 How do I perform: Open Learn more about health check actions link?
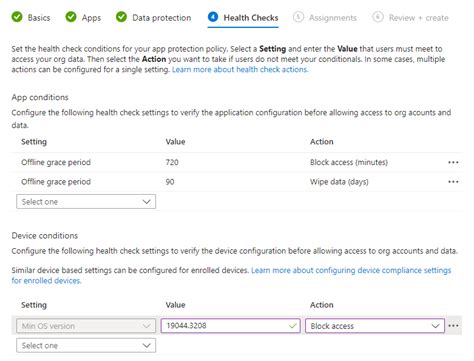point(240,69)
